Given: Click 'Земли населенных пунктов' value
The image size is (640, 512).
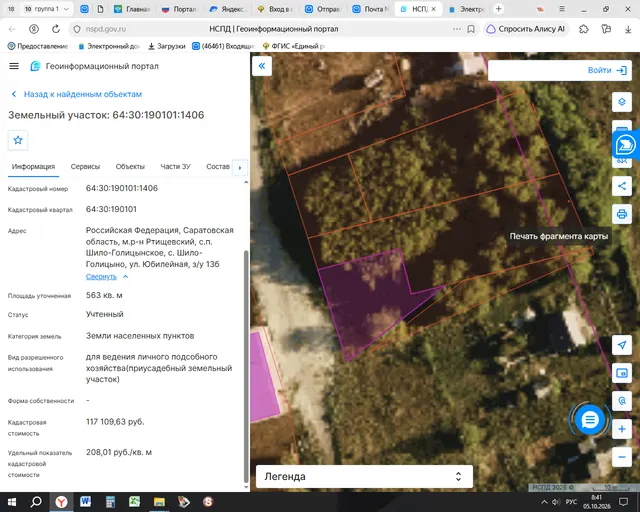Looking at the screenshot, I should [140, 336].
